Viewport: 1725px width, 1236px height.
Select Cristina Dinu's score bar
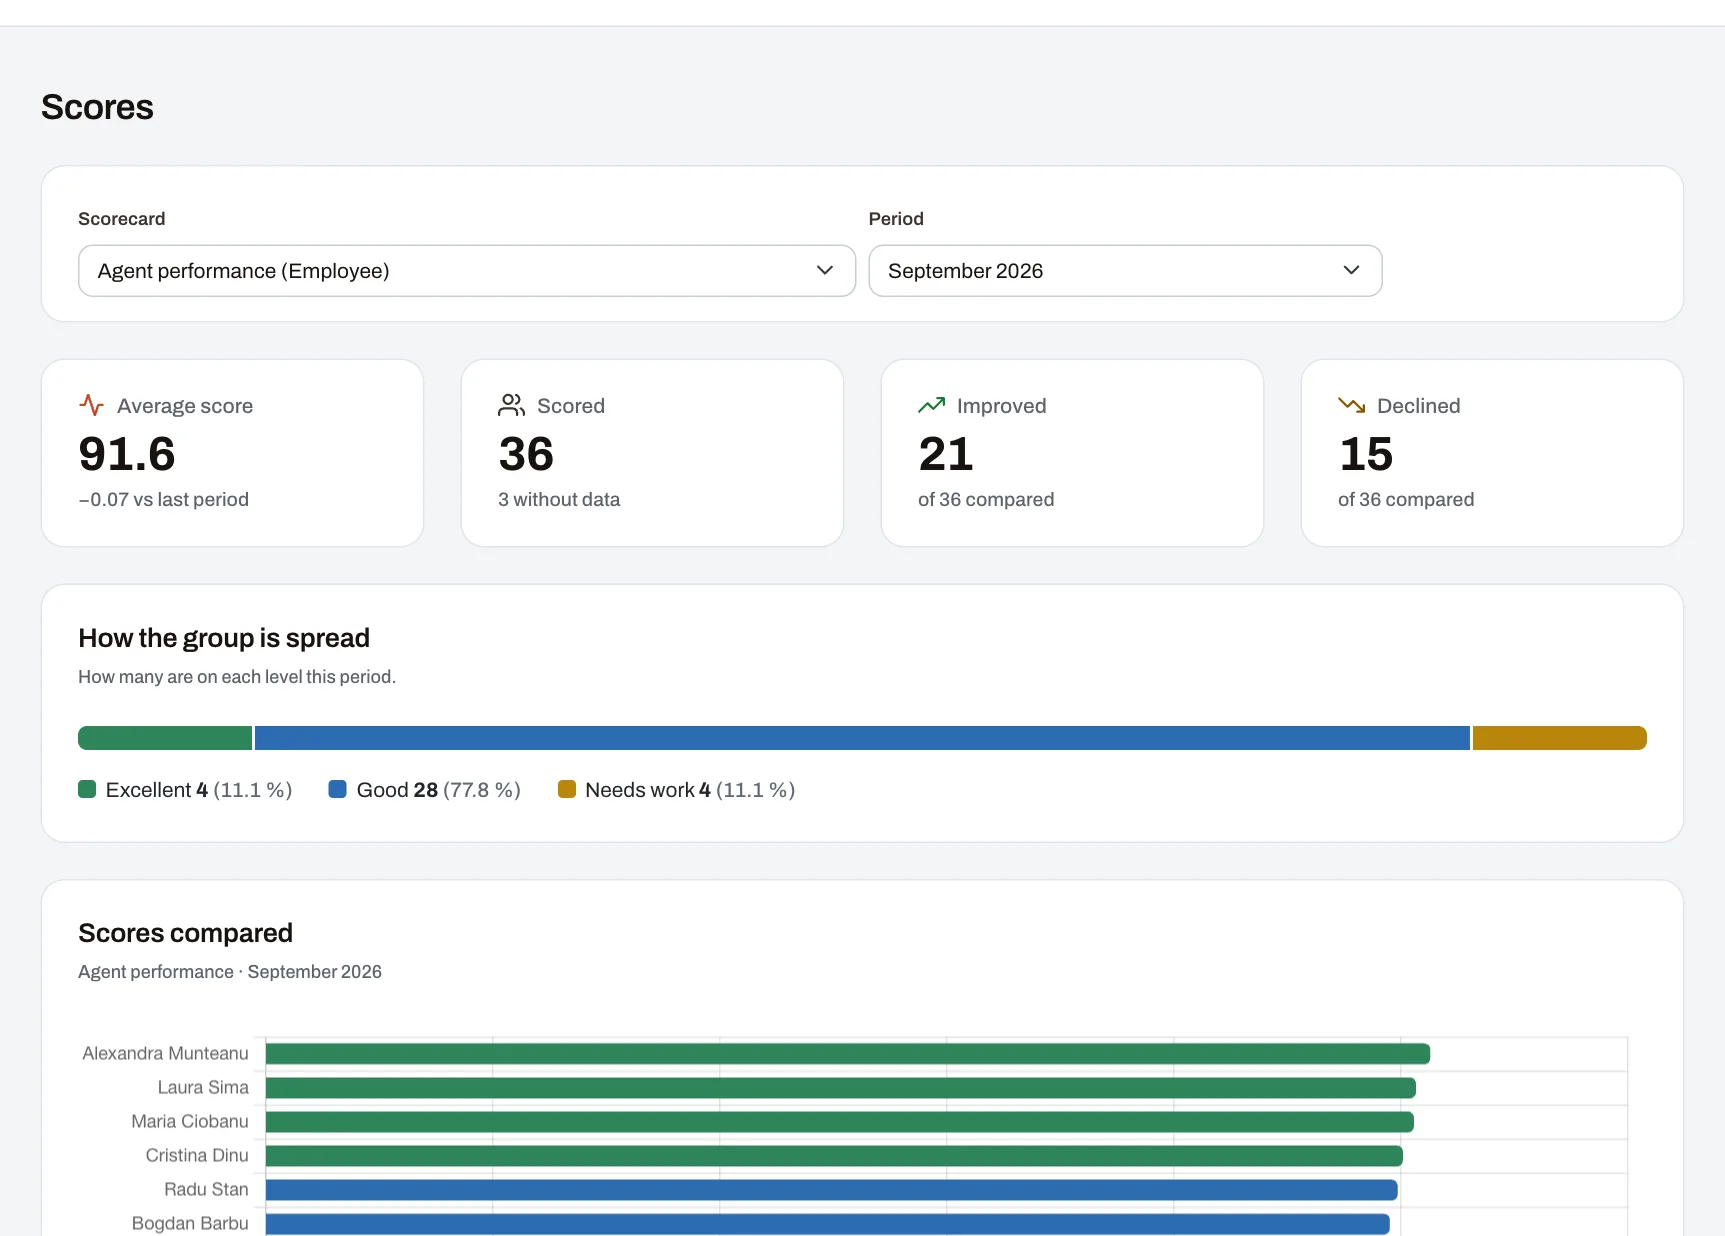coord(834,1156)
